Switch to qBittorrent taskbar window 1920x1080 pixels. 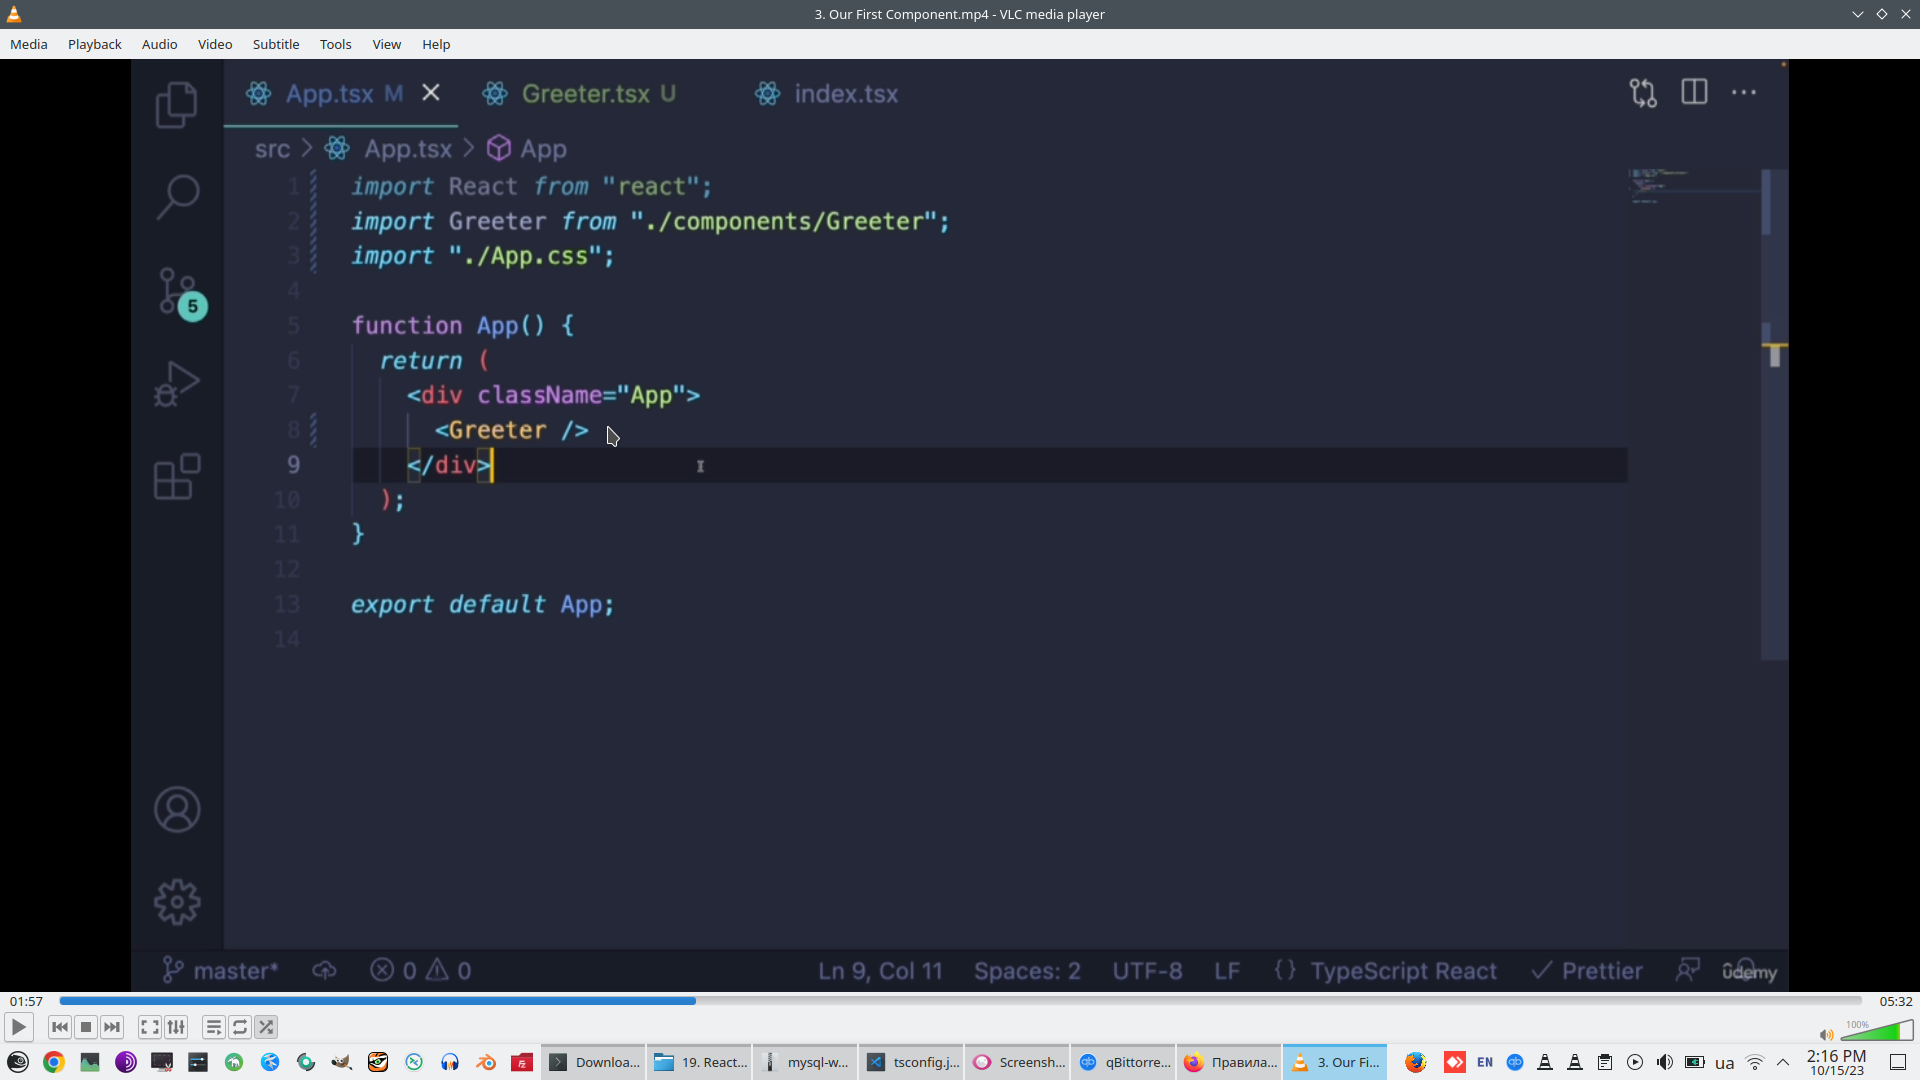pyautogui.click(x=1125, y=1062)
